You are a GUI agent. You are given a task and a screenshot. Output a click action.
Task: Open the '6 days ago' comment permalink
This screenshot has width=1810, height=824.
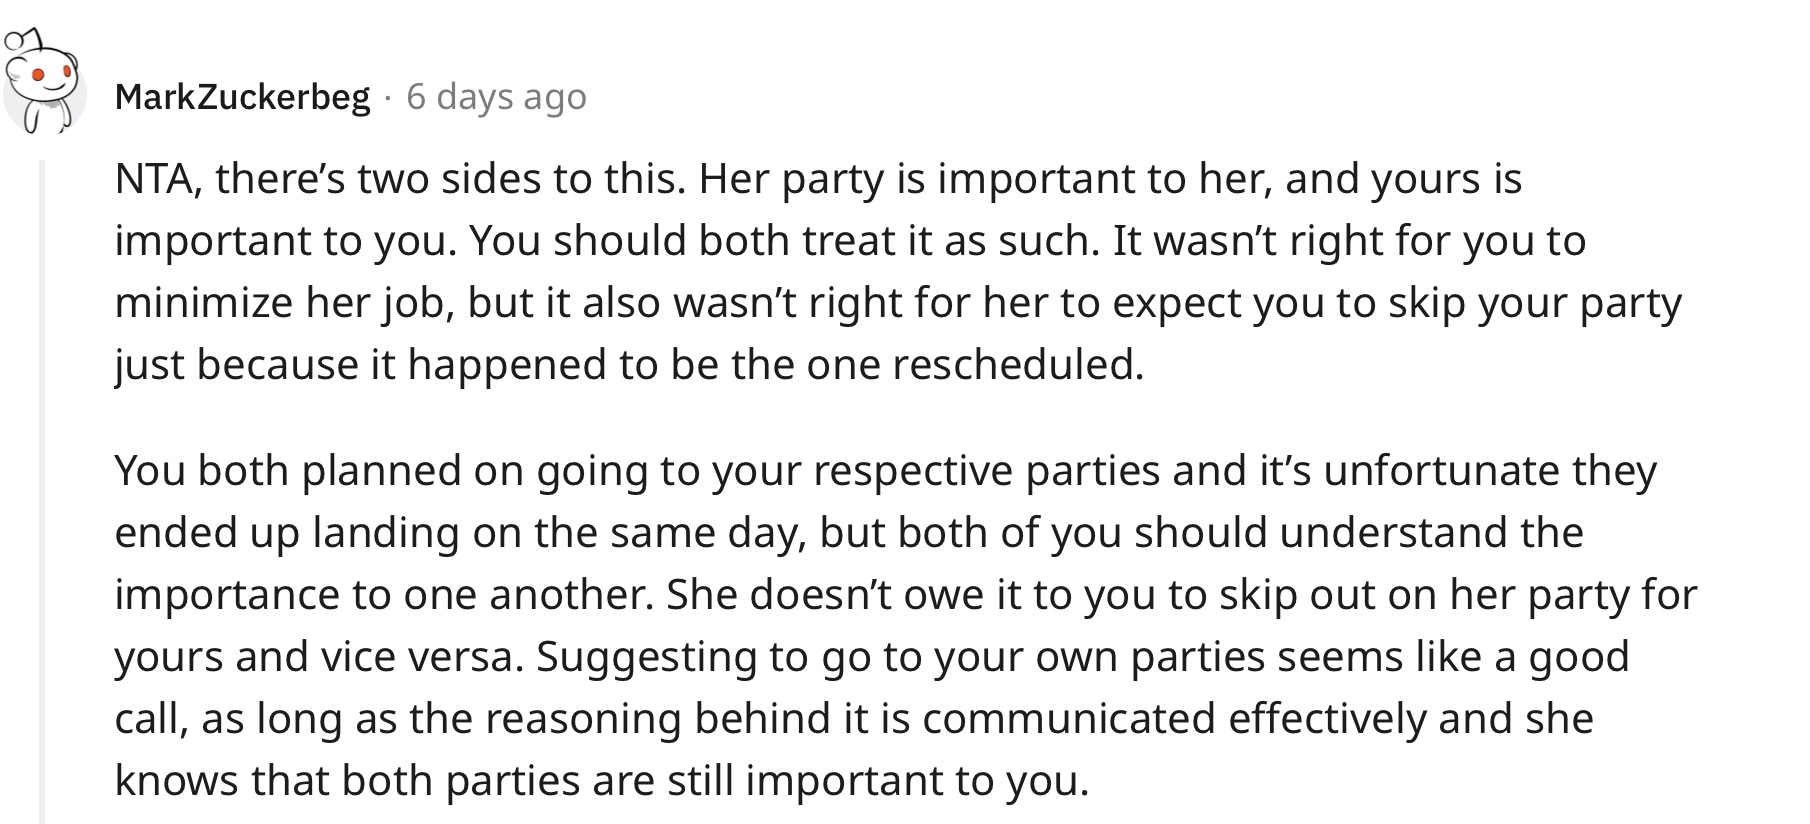[497, 97]
